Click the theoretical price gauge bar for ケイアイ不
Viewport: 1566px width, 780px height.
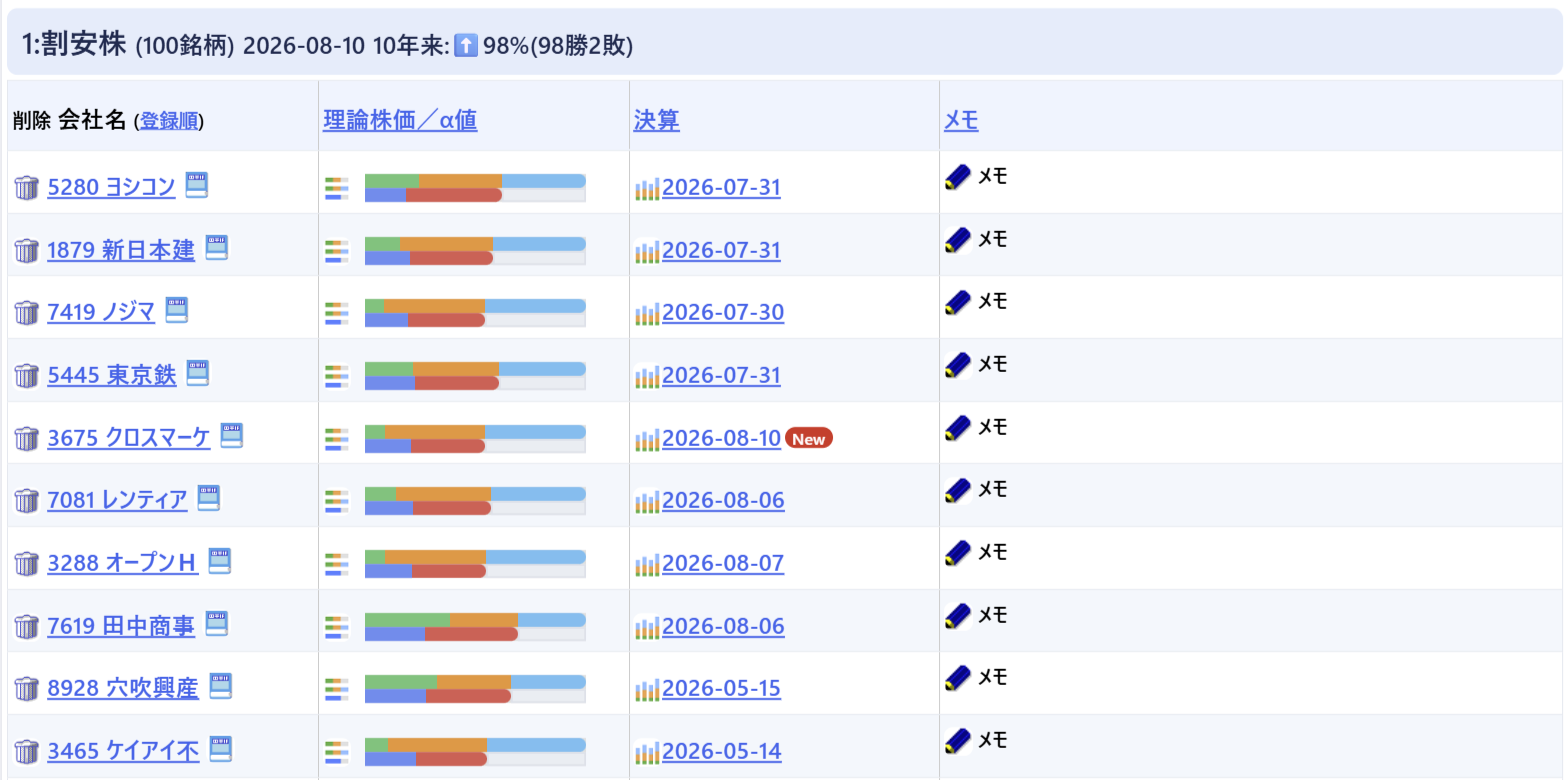point(475,752)
